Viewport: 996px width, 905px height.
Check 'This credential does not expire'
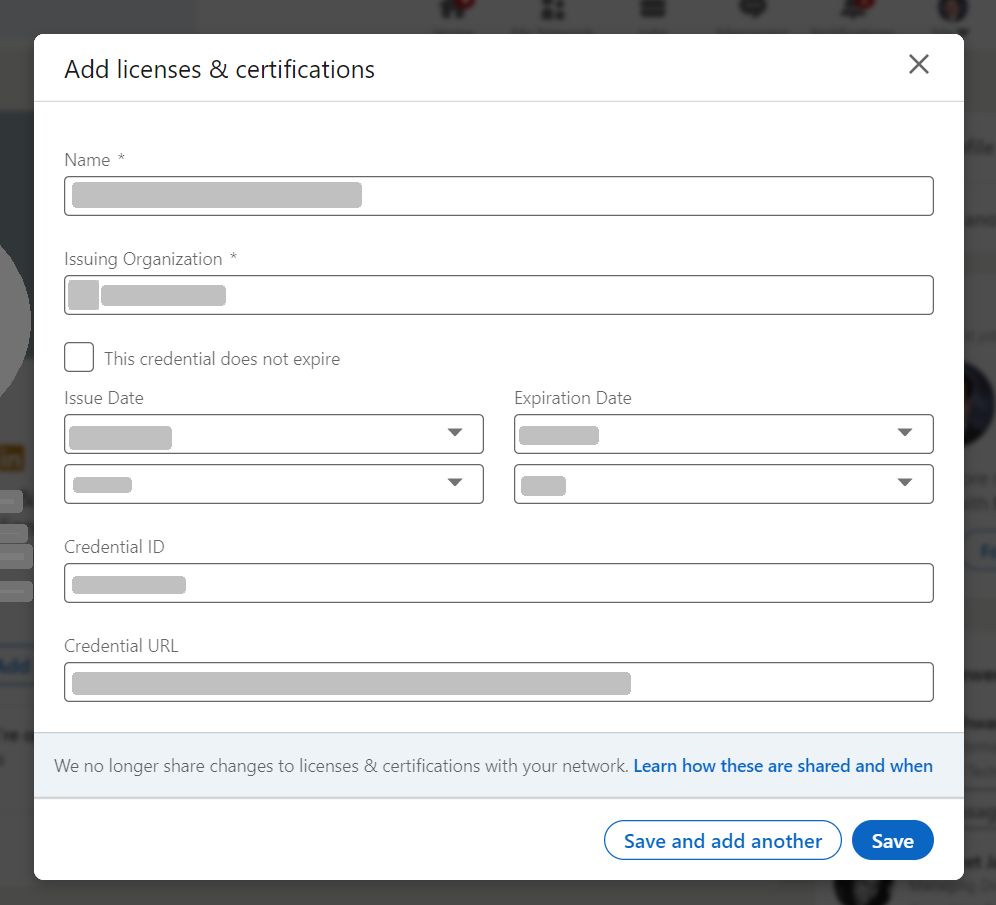(79, 357)
